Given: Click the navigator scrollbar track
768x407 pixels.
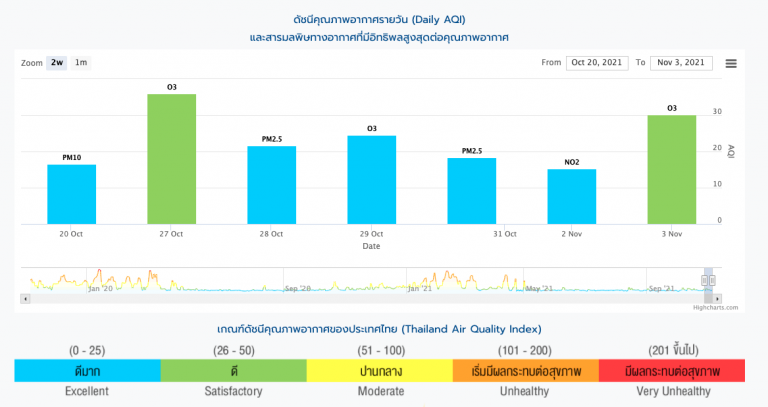Looking at the screenshot, I should click(x=360, y=298).
